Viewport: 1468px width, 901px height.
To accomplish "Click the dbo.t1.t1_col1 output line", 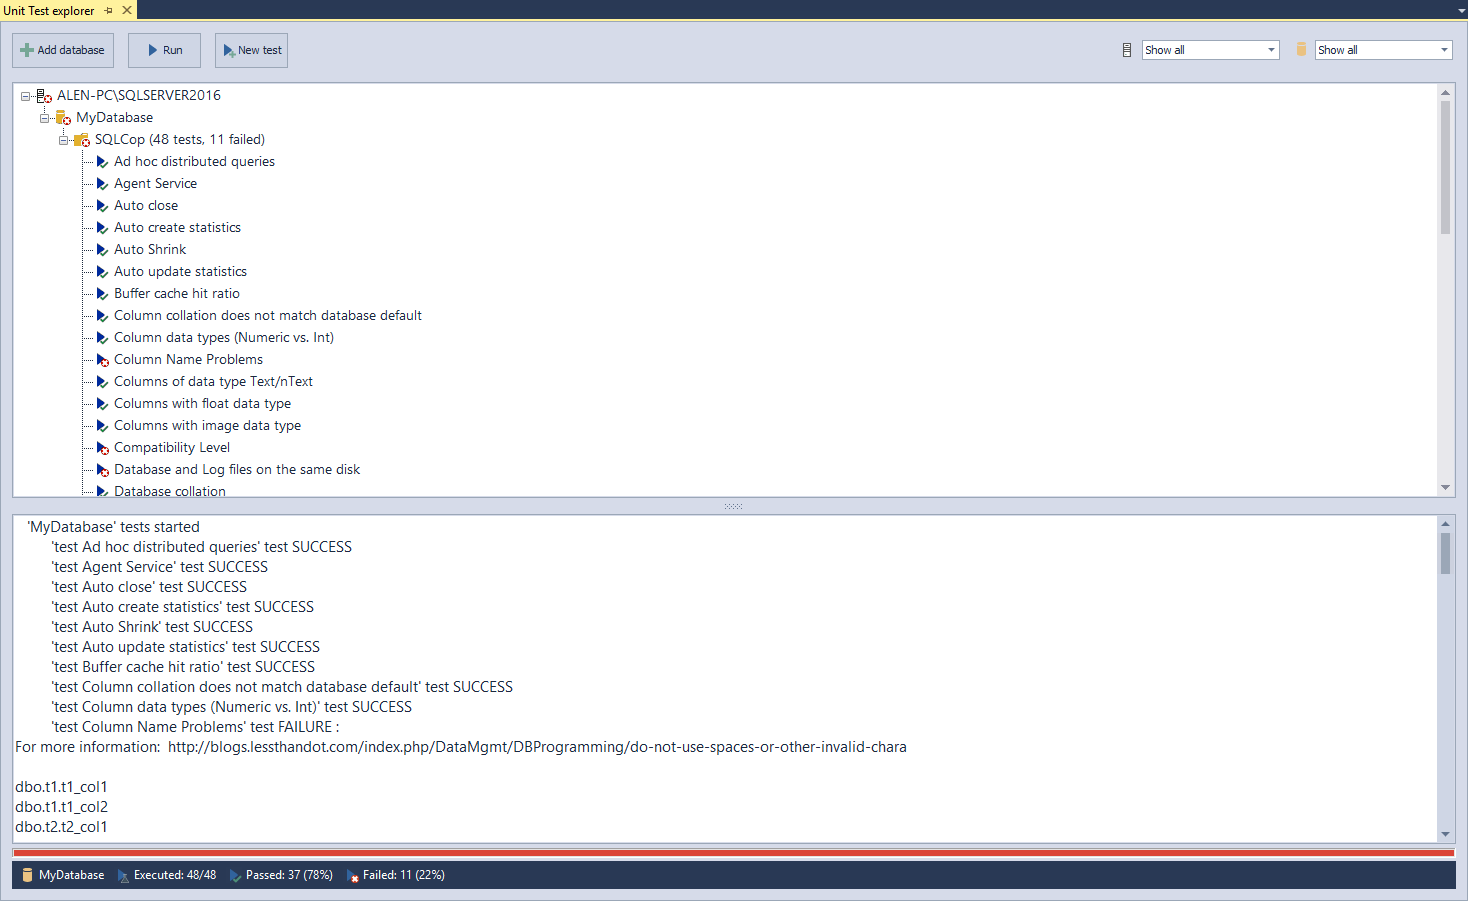I will [x=61, y=787].
